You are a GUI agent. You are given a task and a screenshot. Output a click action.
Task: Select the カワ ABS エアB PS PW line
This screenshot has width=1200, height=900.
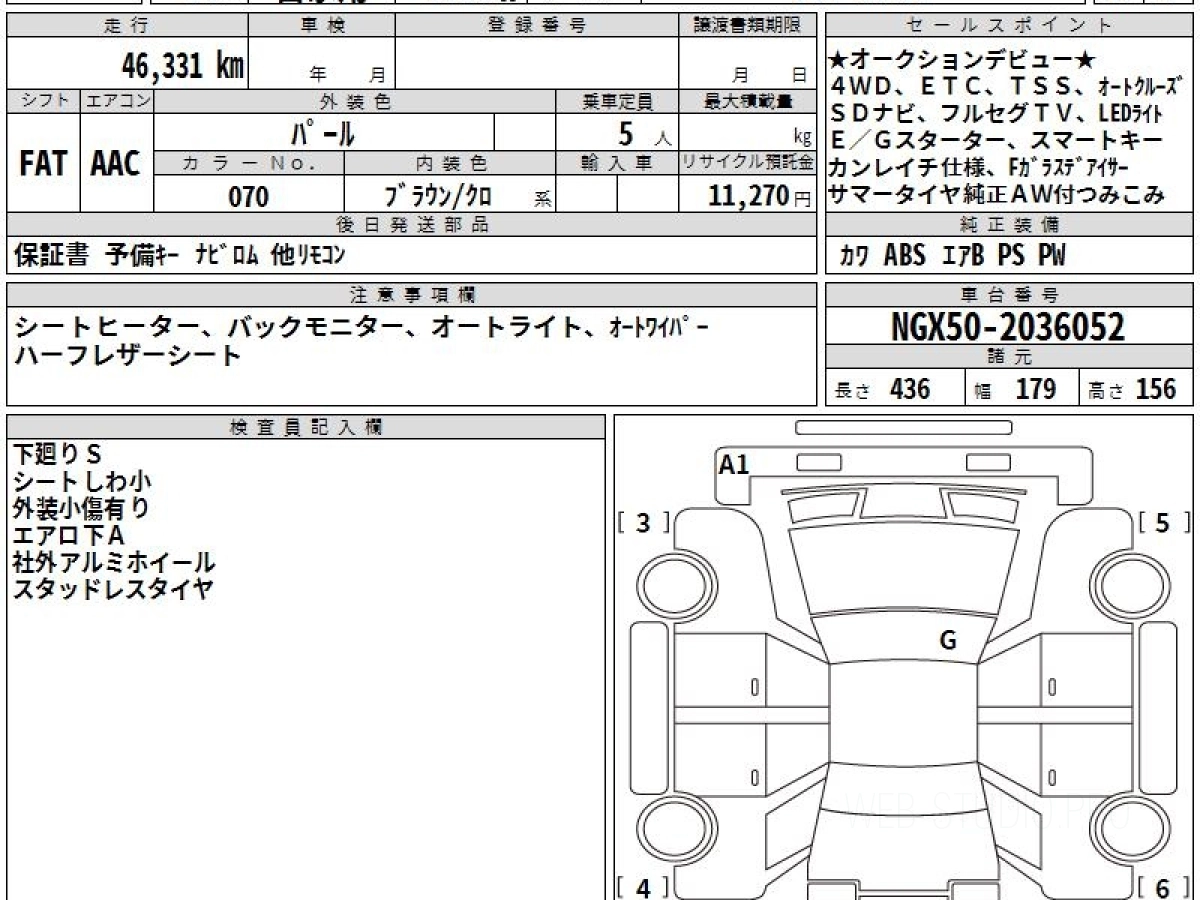[953, 257]
